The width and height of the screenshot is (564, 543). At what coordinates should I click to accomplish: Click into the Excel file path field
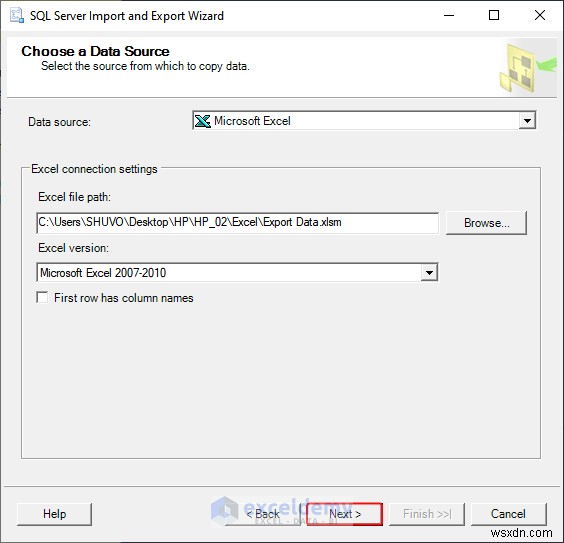[237, 223]
